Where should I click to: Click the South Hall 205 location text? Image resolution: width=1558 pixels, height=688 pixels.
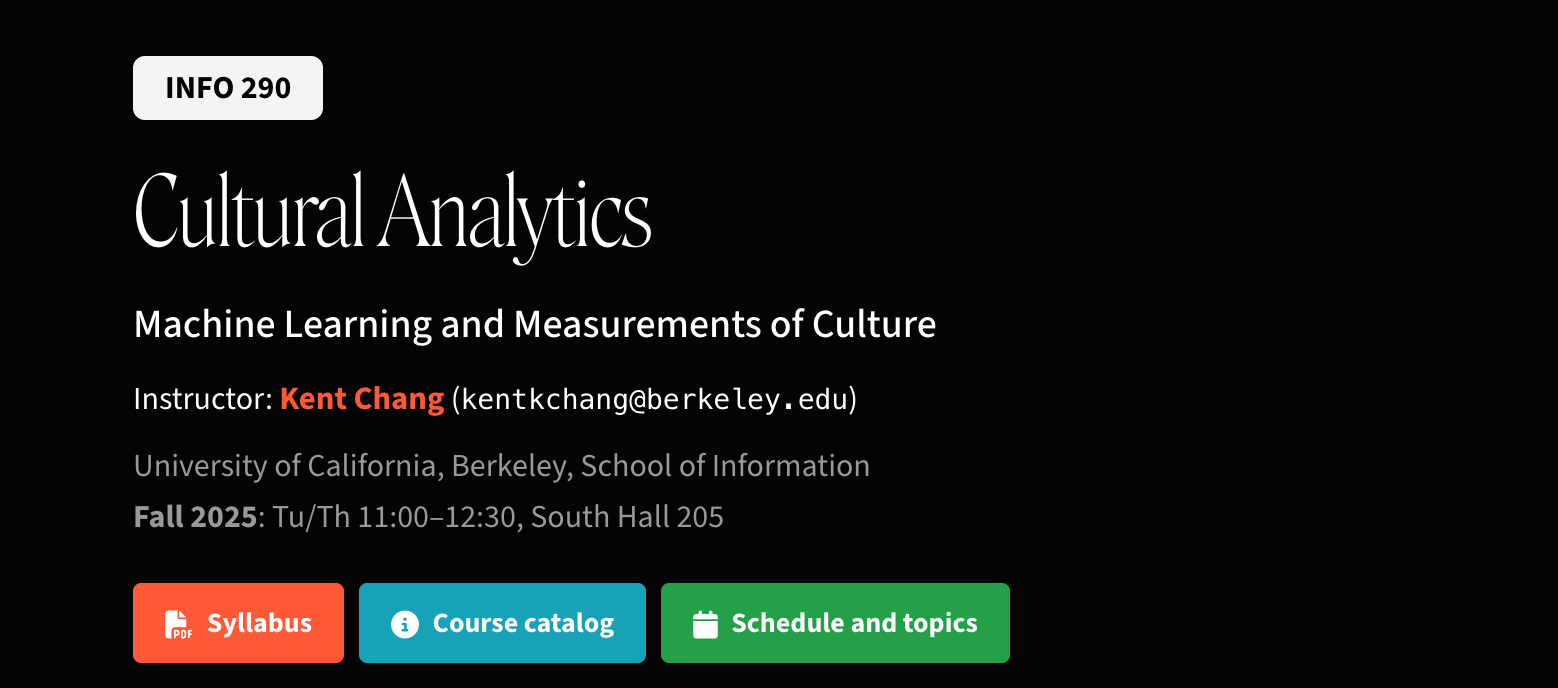[627, 517]
